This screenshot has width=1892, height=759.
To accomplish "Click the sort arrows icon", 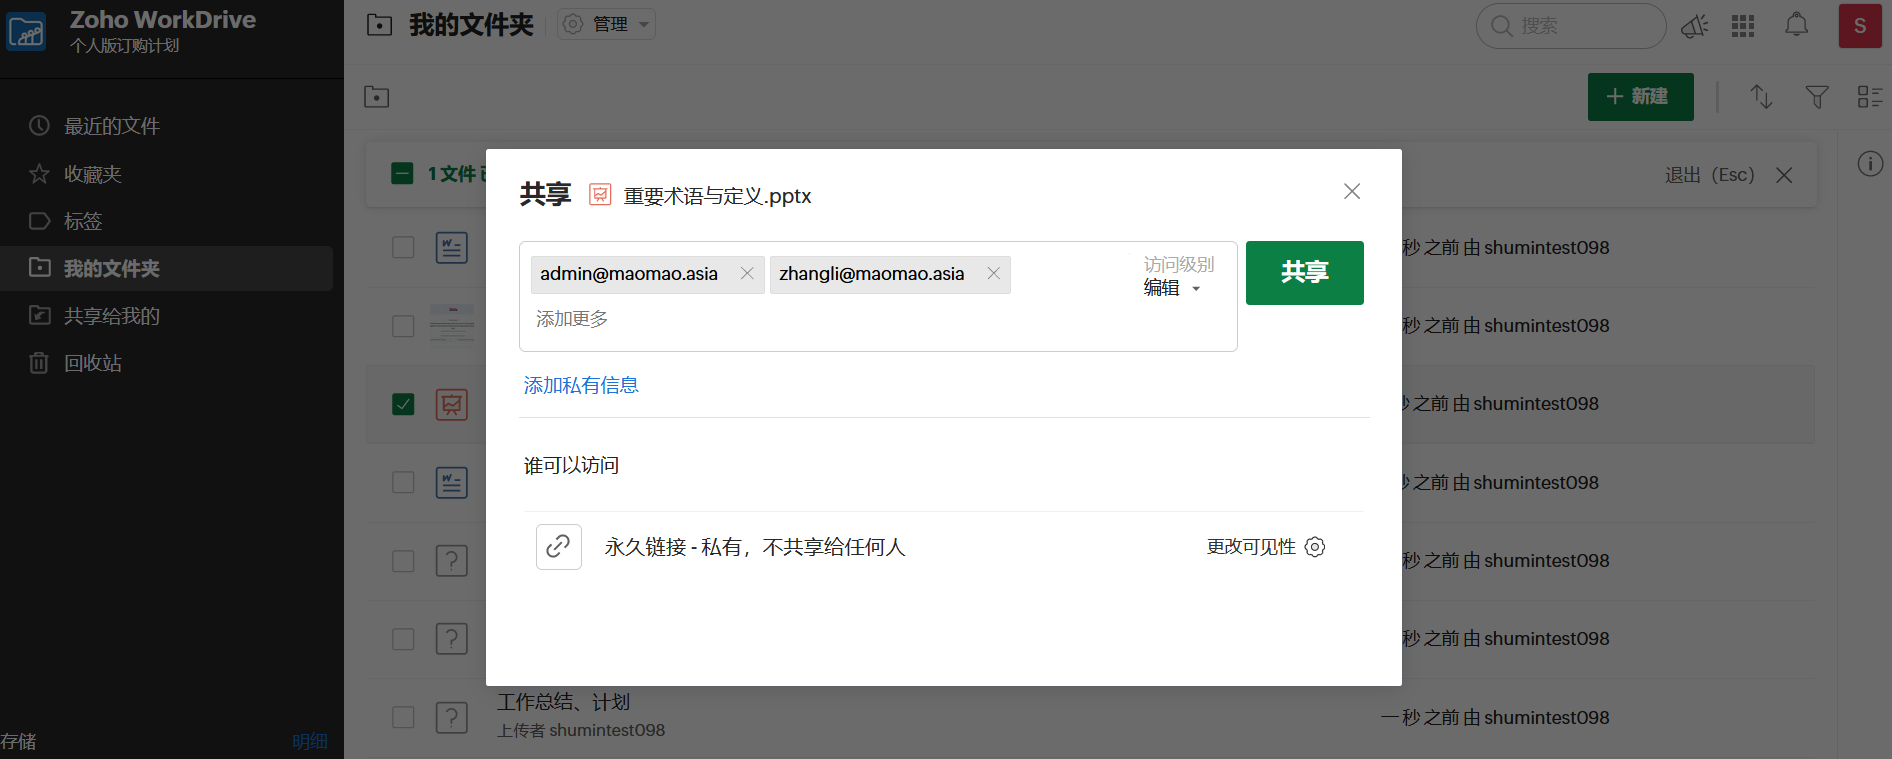I will (x=1761, y=97).
